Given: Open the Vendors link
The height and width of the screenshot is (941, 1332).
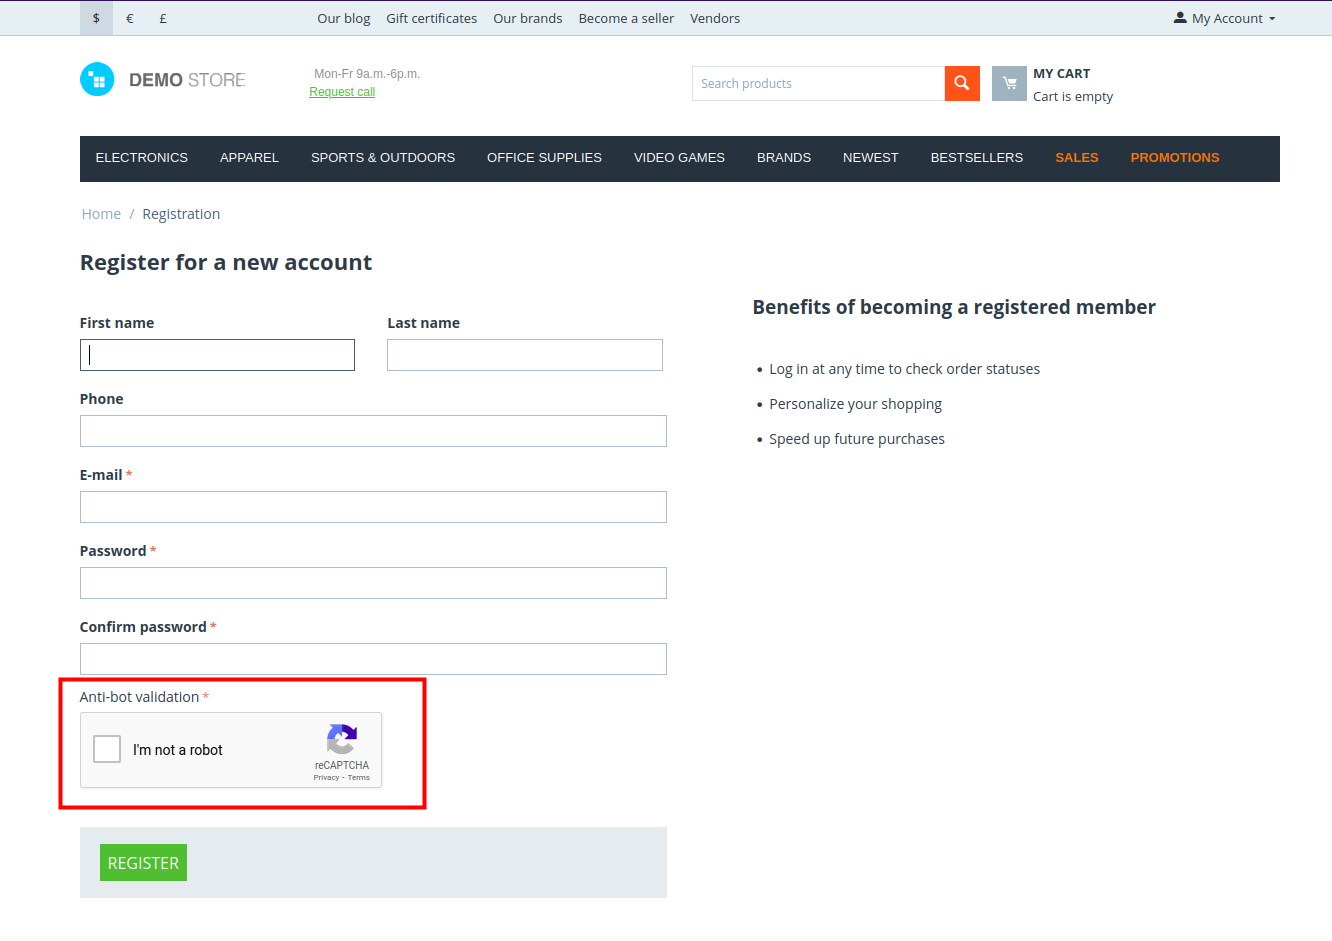Looking at the screenshot, I should point(715,18).
